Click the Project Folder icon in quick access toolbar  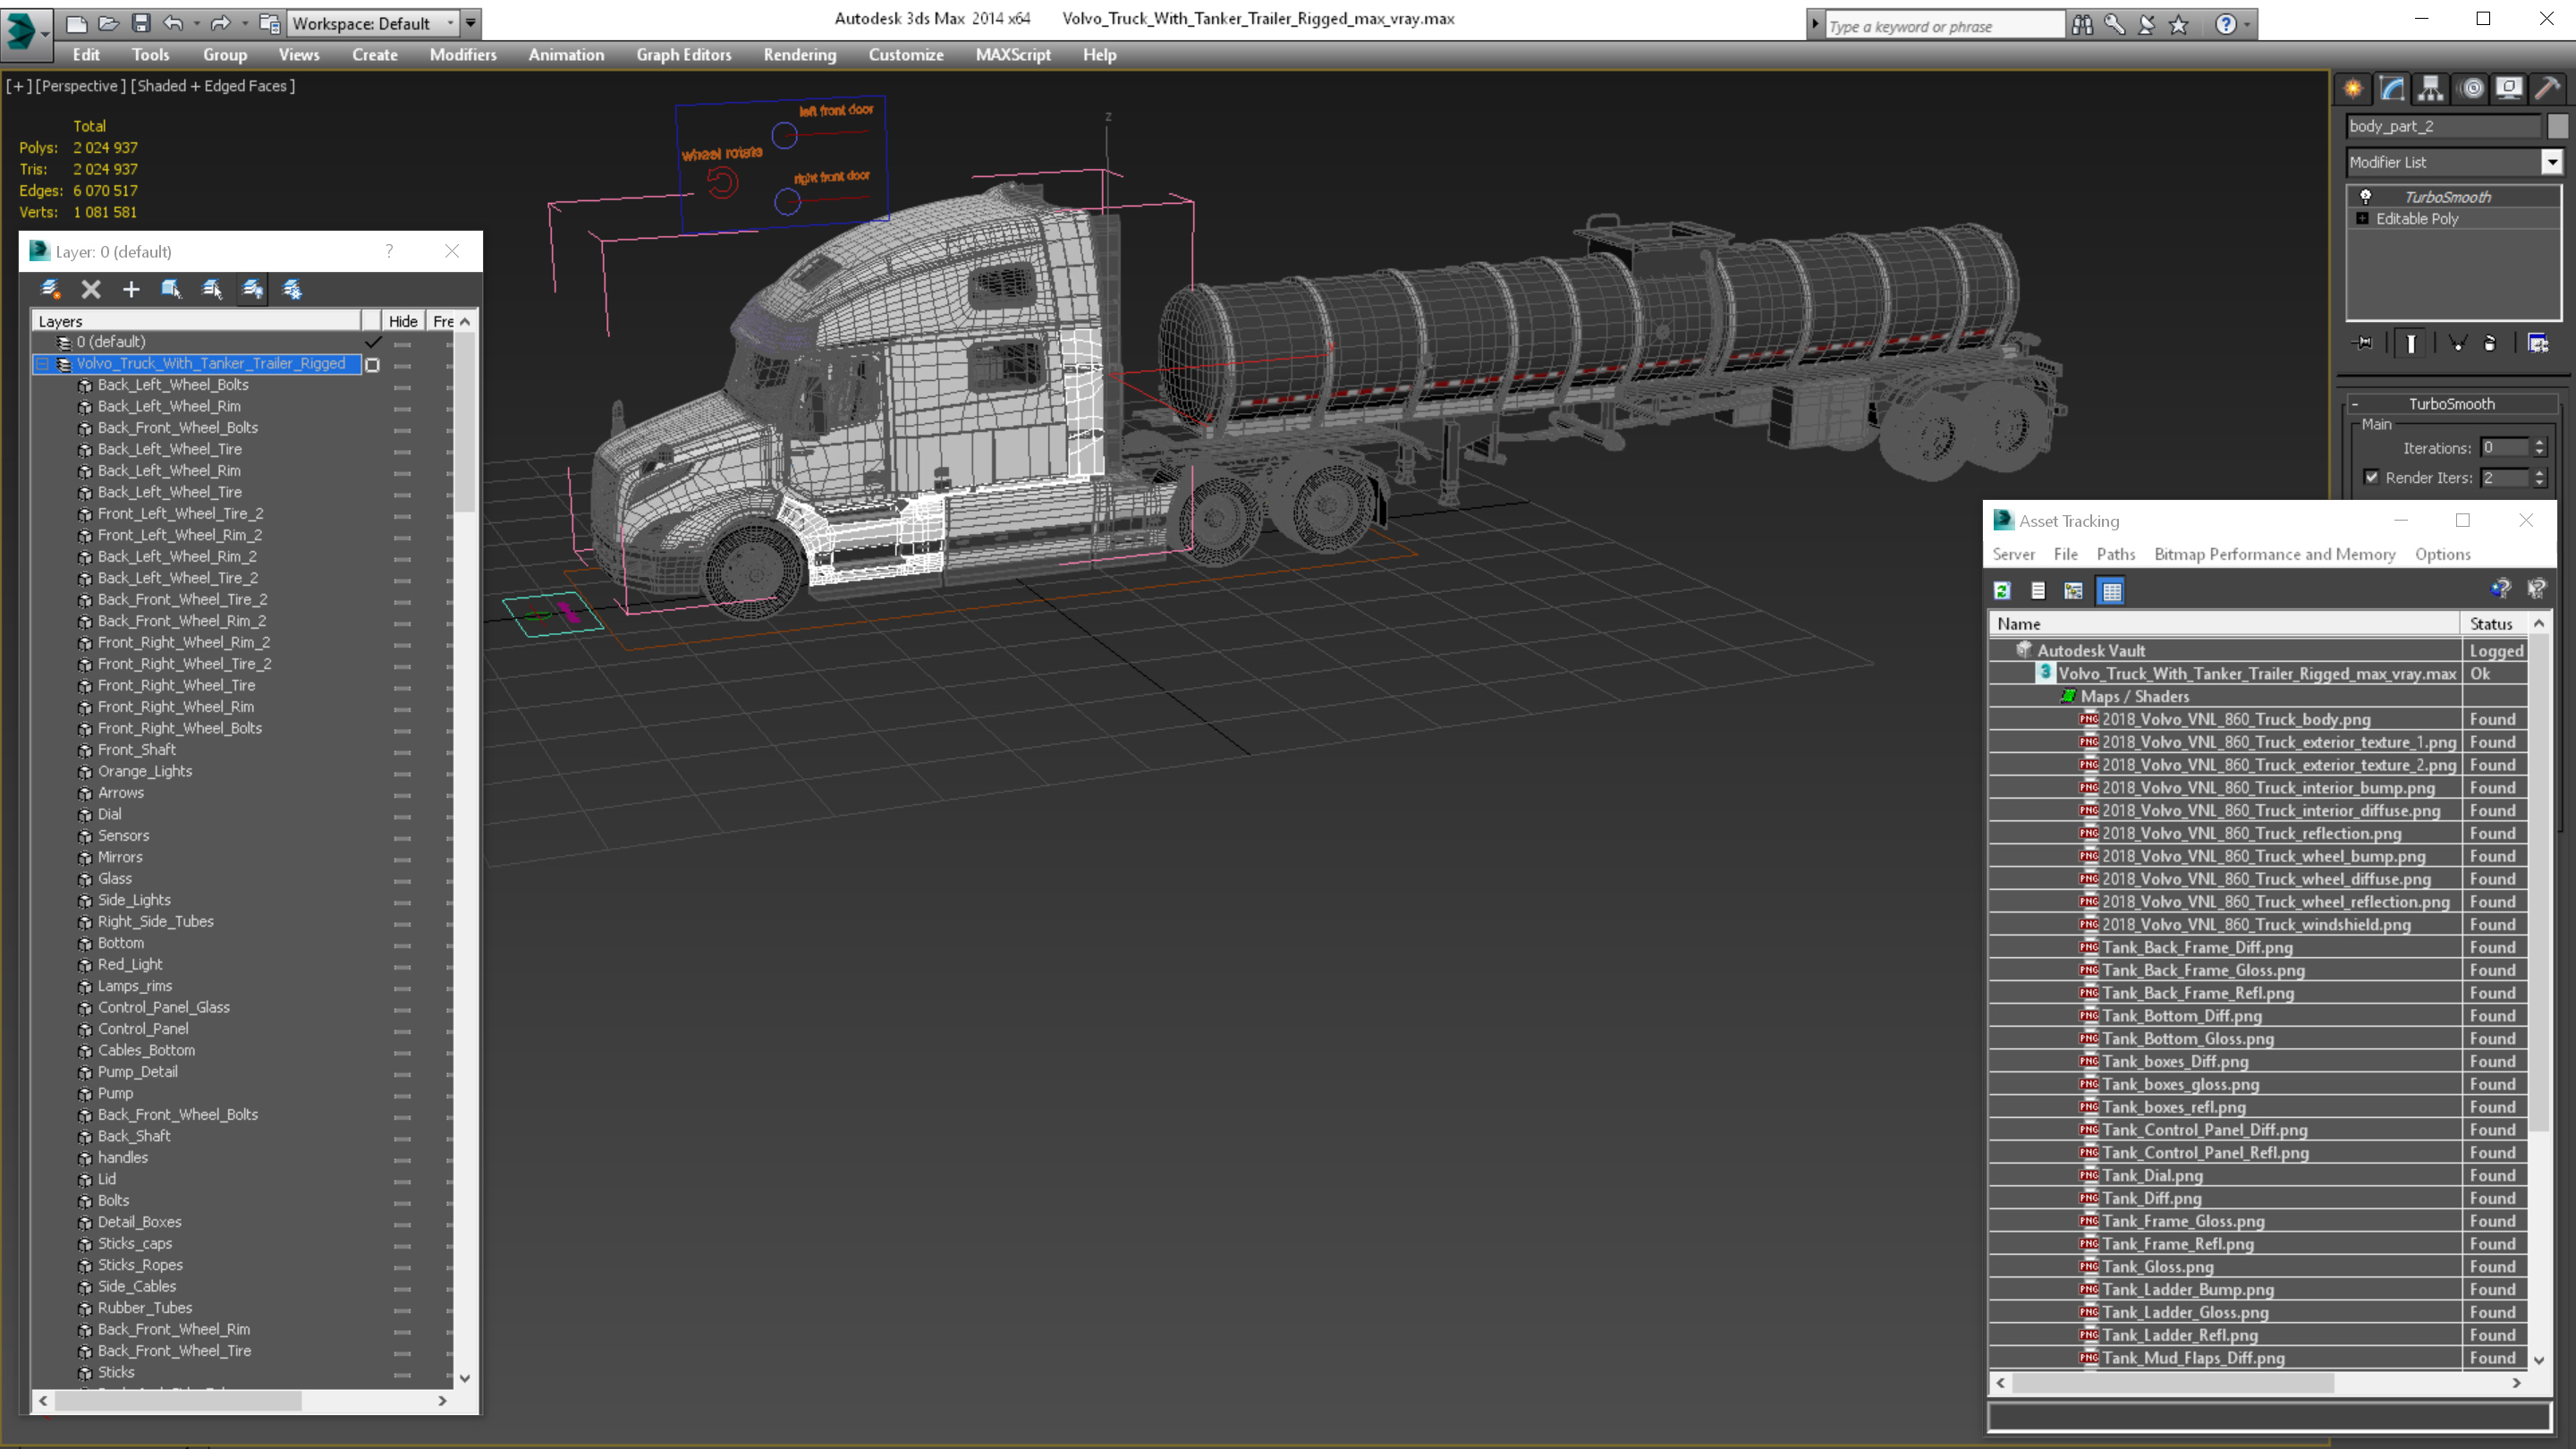[269, 23]
